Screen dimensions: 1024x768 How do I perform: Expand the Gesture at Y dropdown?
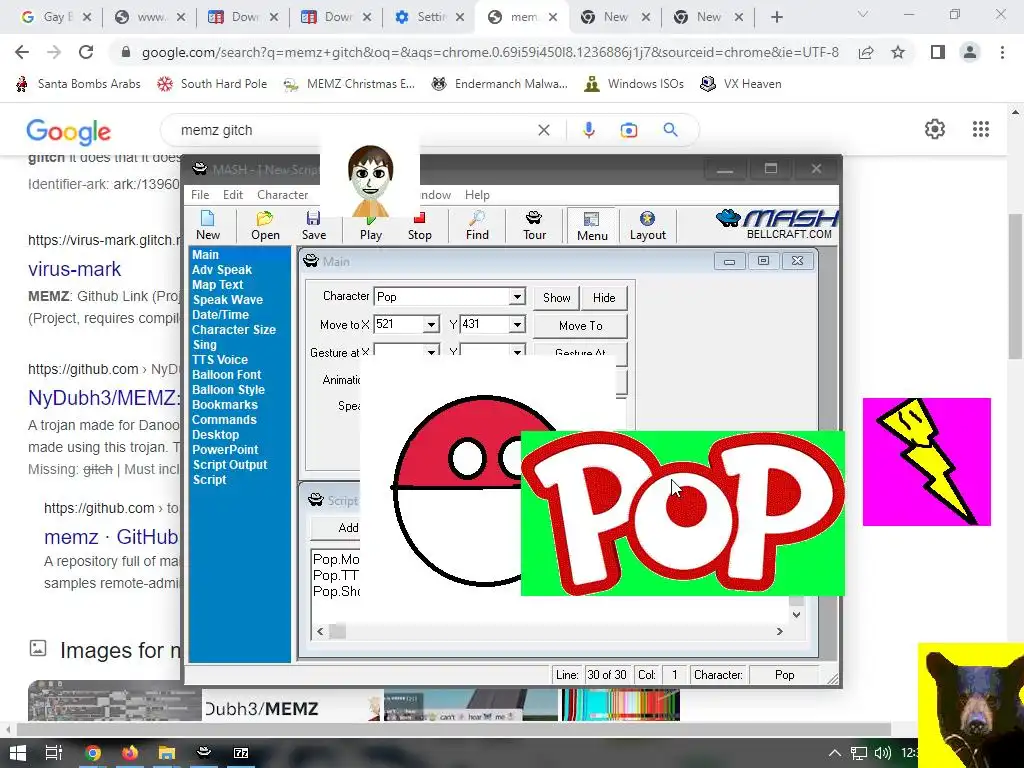point(517,352)
